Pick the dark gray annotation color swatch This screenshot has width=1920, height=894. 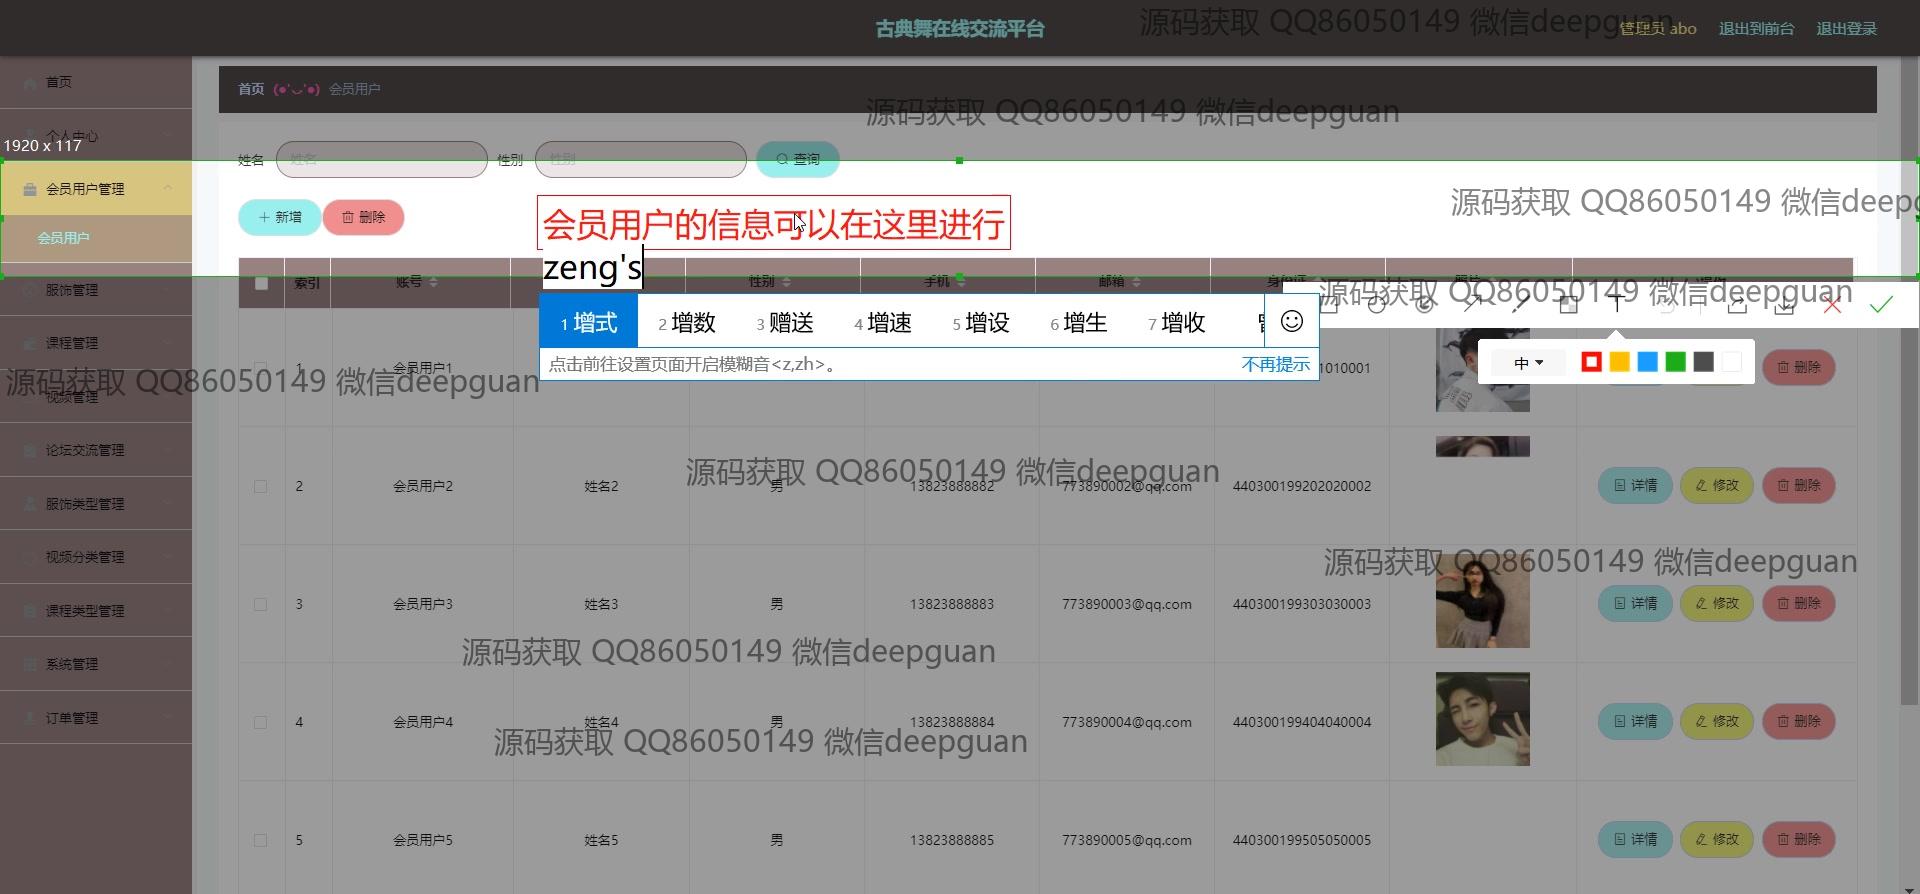(1704, 362)
